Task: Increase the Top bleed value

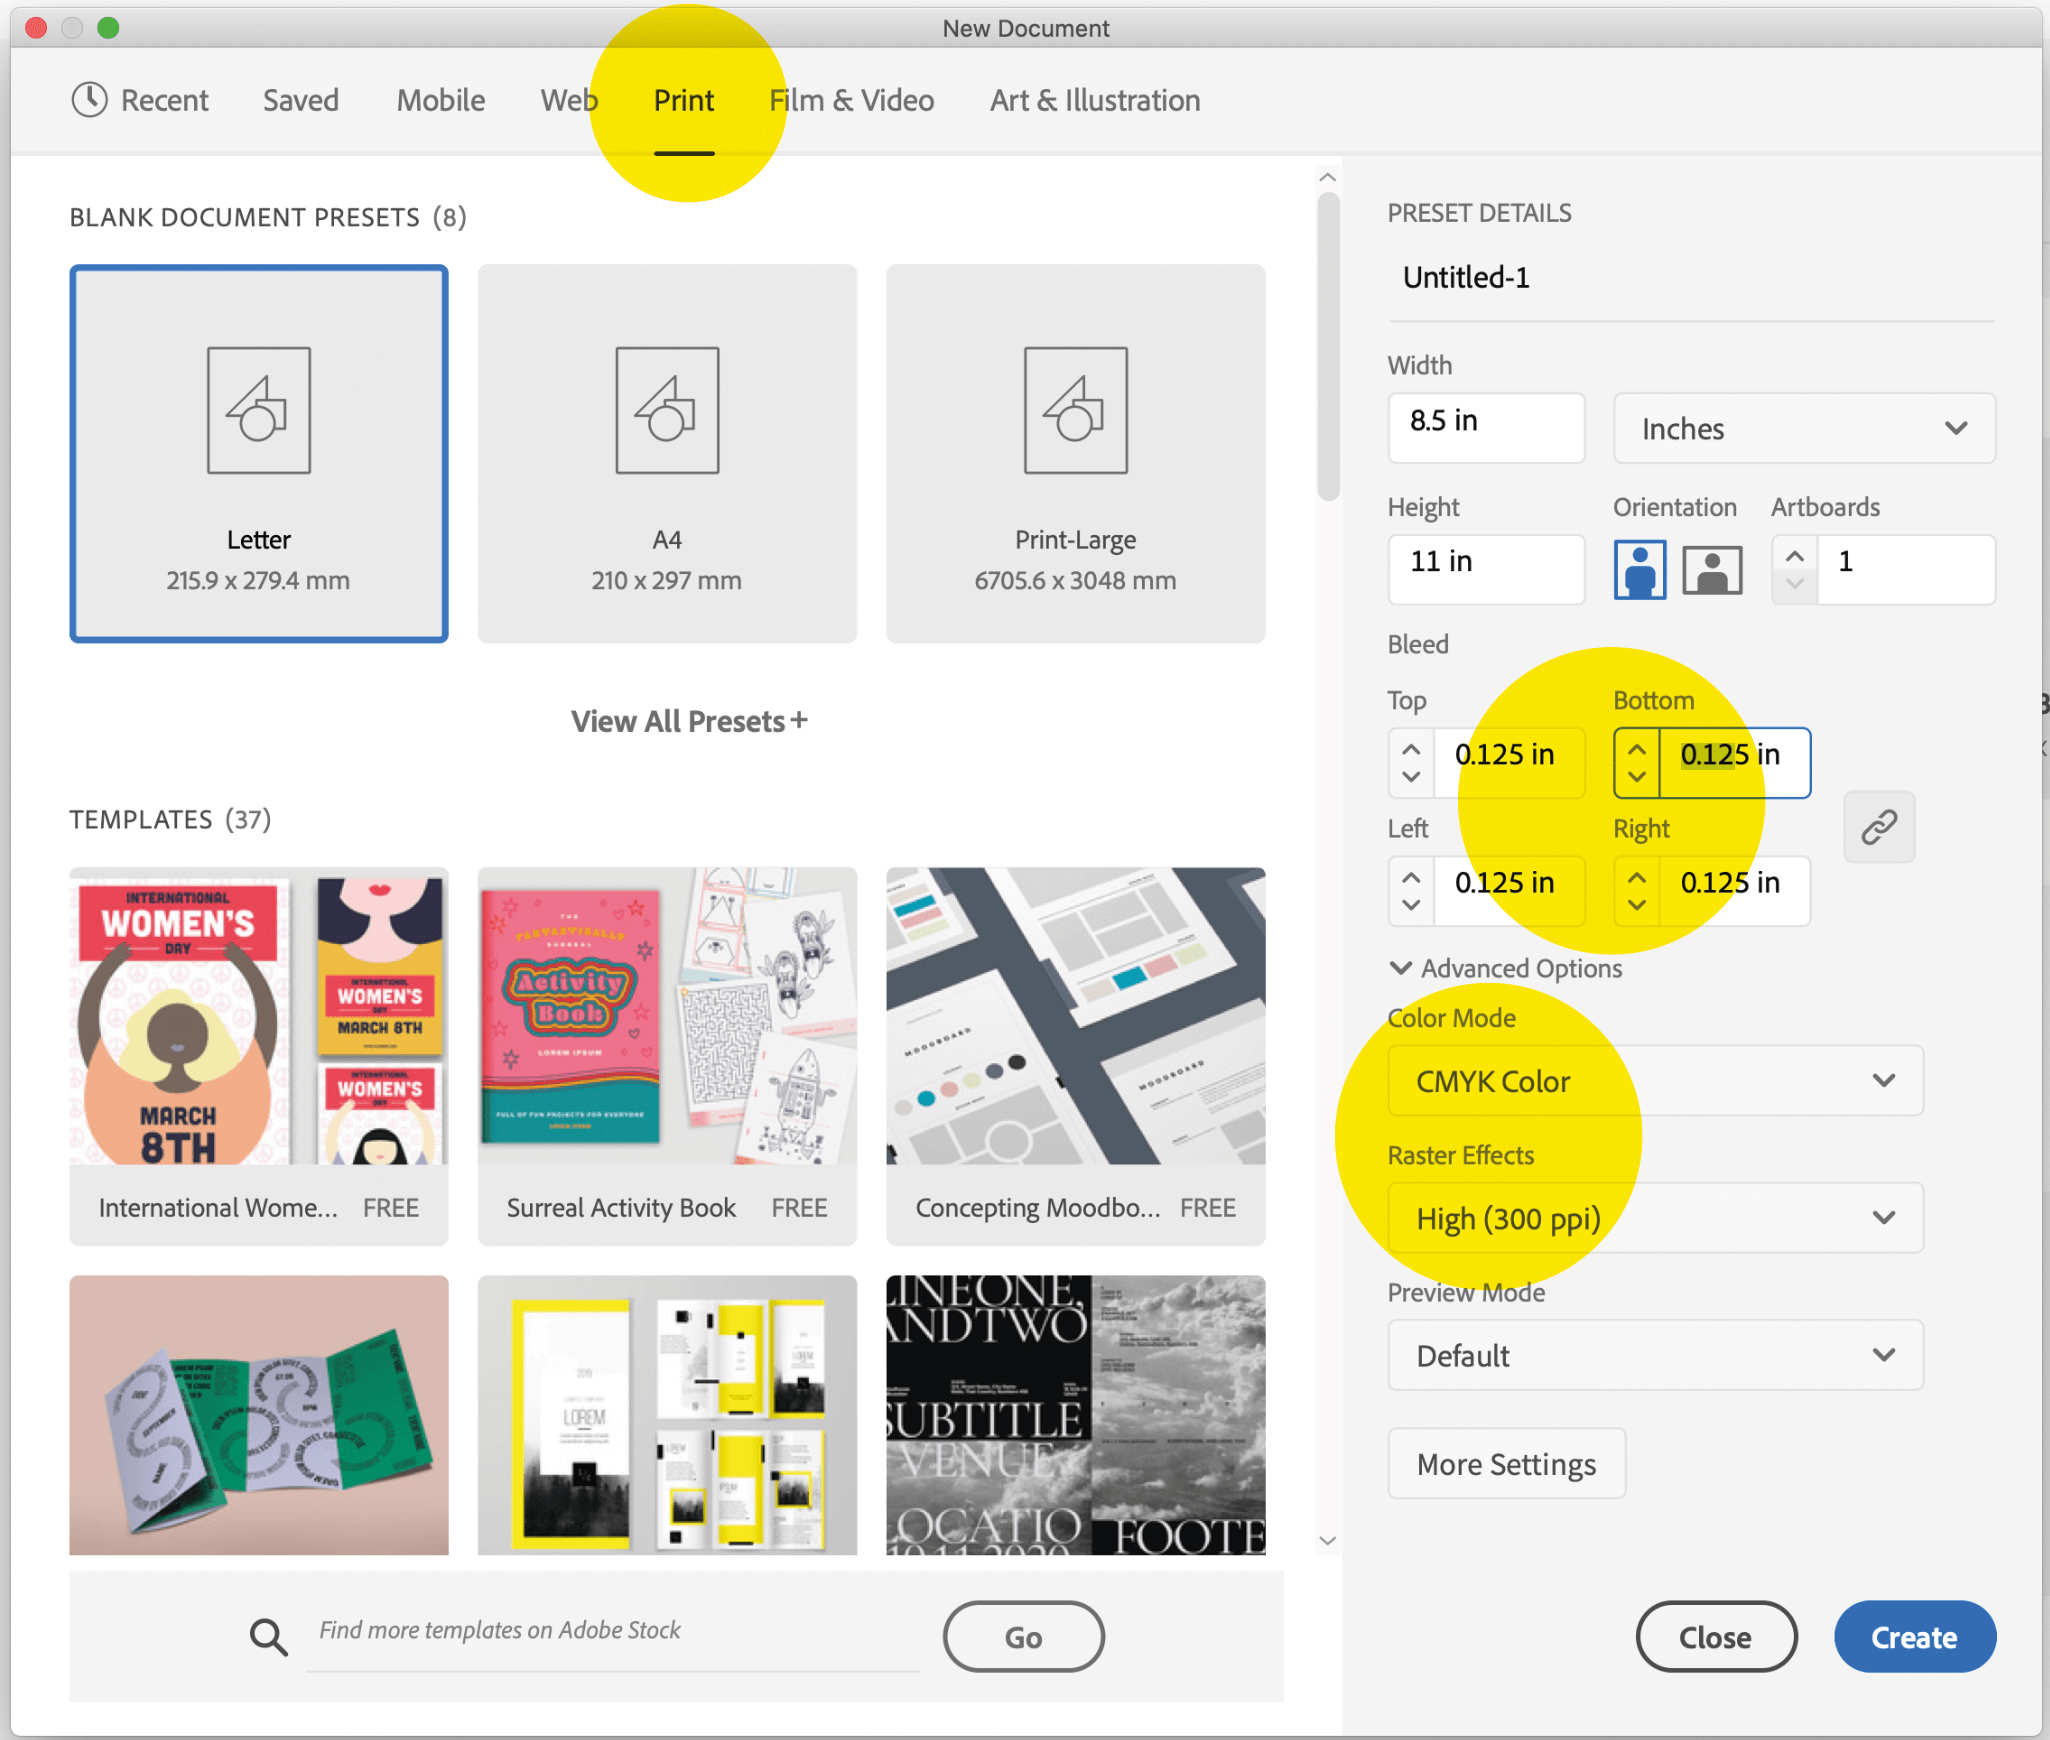Action: tap(1411, 749)
